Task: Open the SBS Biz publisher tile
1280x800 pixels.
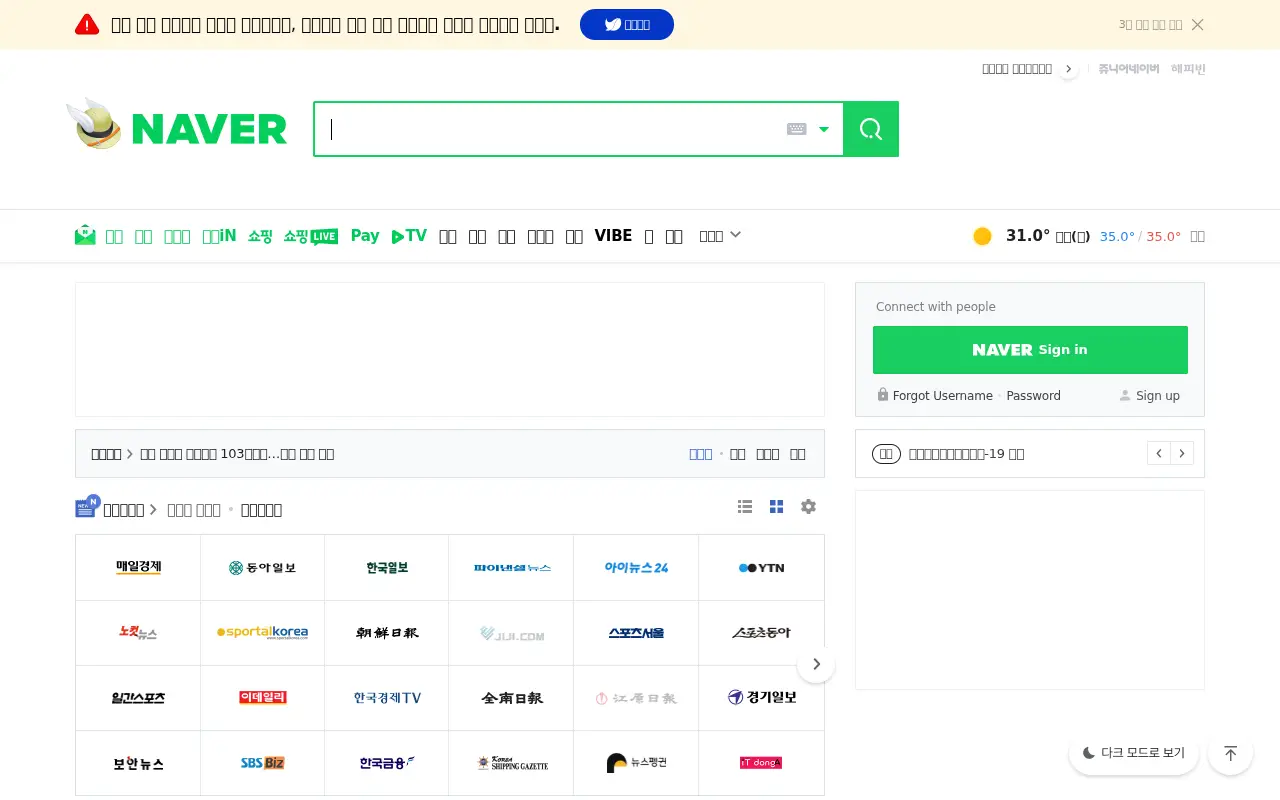Action: (x=263, y=763)
